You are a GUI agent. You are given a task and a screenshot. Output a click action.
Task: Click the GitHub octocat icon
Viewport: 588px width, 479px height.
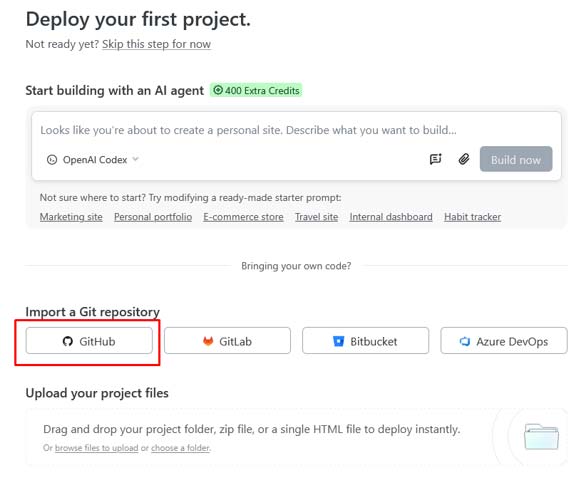click(68, 341)
